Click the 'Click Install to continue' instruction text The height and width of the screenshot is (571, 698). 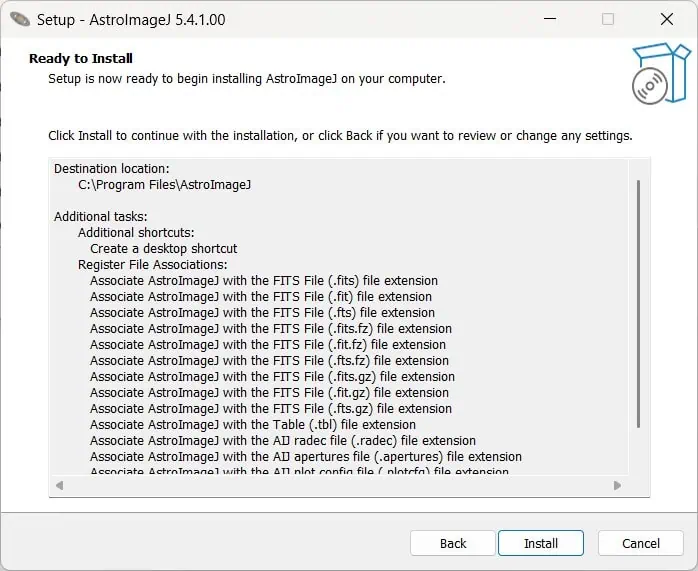(x=340, y=136)
